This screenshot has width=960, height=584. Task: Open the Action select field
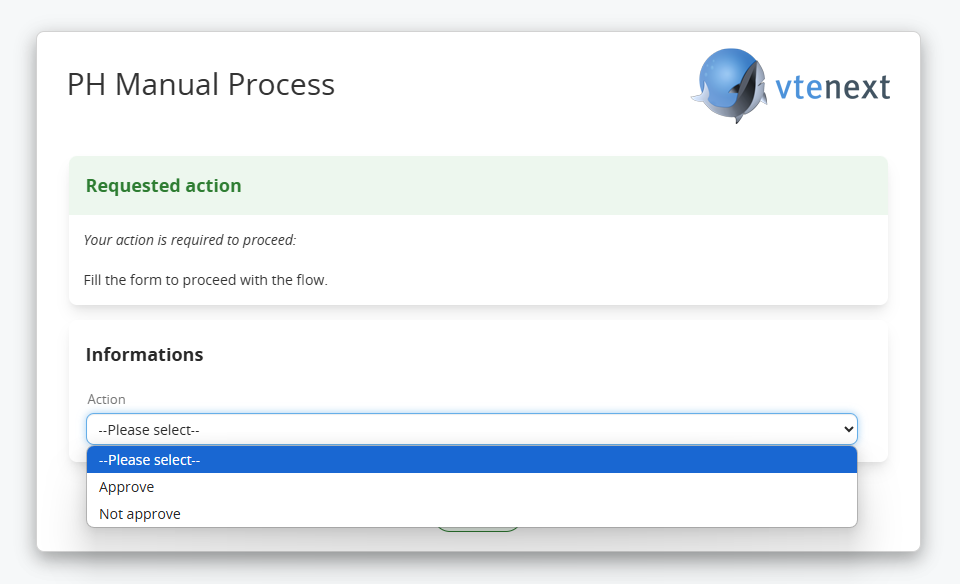point(471,429)
